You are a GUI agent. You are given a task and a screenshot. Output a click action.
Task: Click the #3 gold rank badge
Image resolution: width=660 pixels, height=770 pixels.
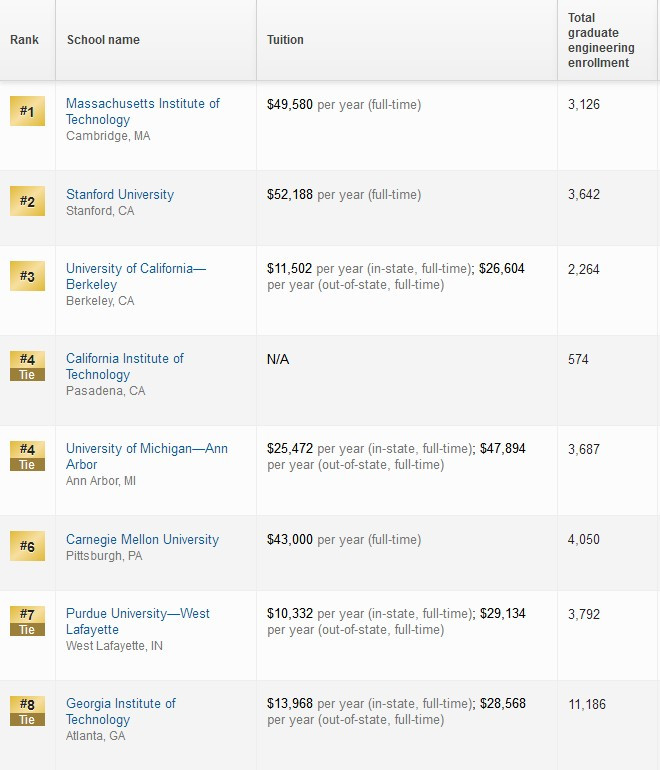click(28, 276)
